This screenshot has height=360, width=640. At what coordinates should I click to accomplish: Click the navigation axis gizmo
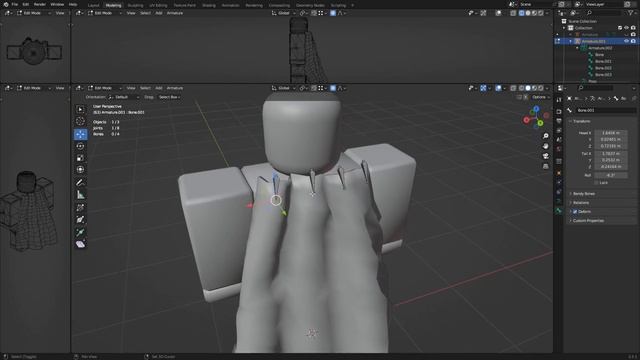[x=536, y=117]
